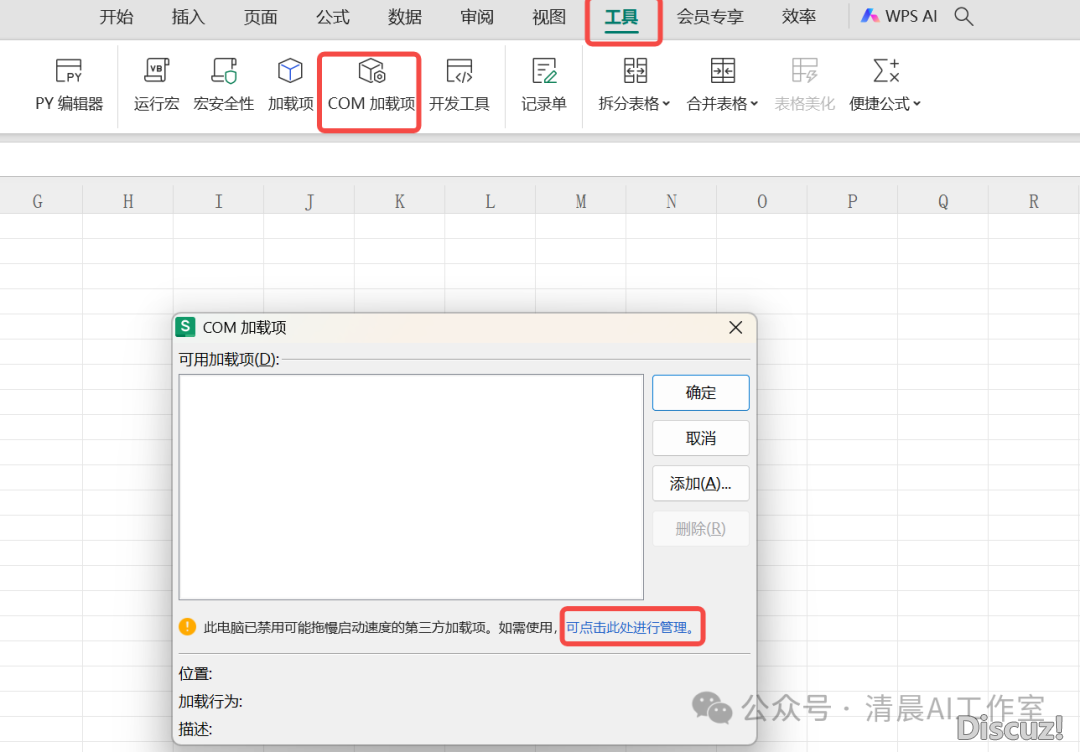This screenshot has height=752, width=1080.
Task: Open COM 加载项 from the ribbon
Action: pos(371,84)
